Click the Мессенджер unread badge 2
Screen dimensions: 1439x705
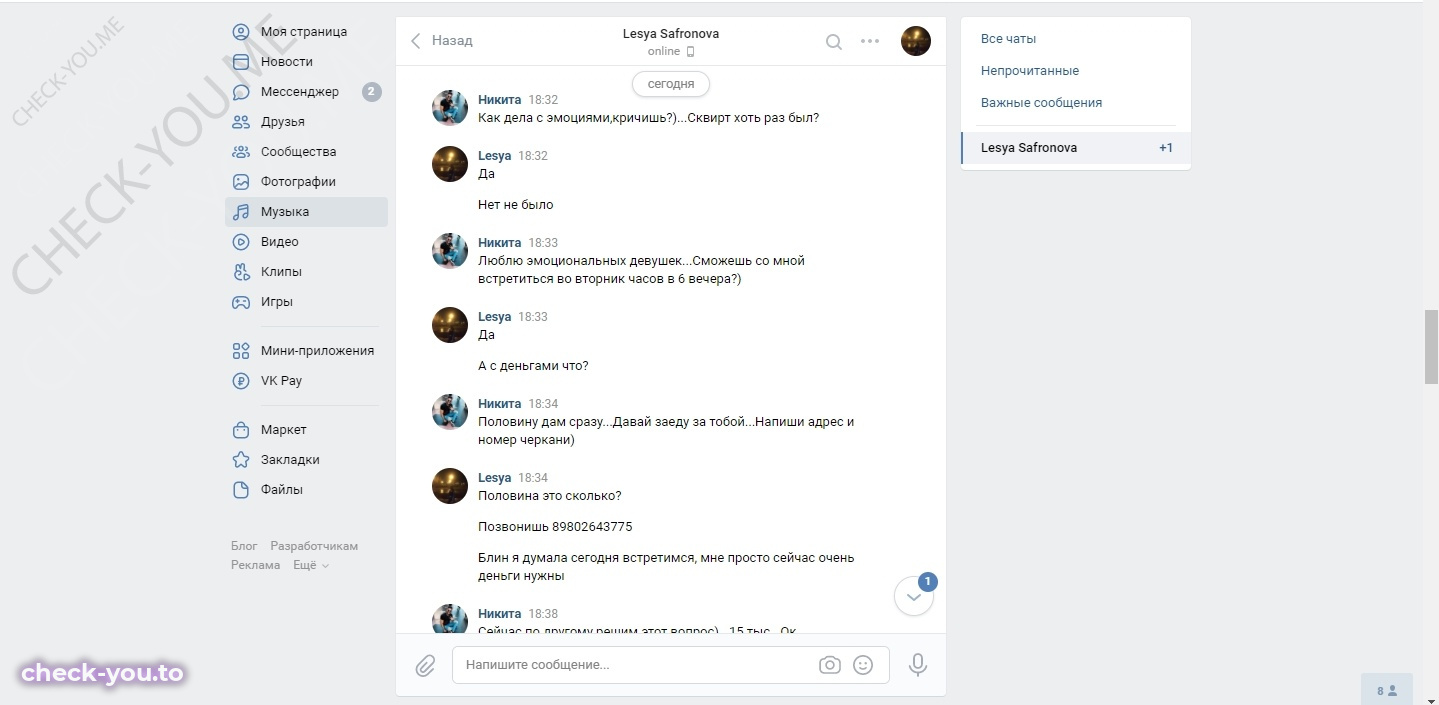371,92
